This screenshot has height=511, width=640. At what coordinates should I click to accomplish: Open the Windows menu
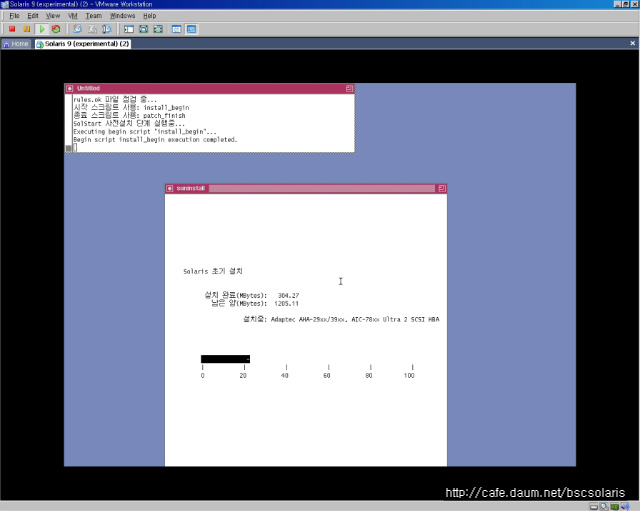pyautogui.click(x=122, y=16)
